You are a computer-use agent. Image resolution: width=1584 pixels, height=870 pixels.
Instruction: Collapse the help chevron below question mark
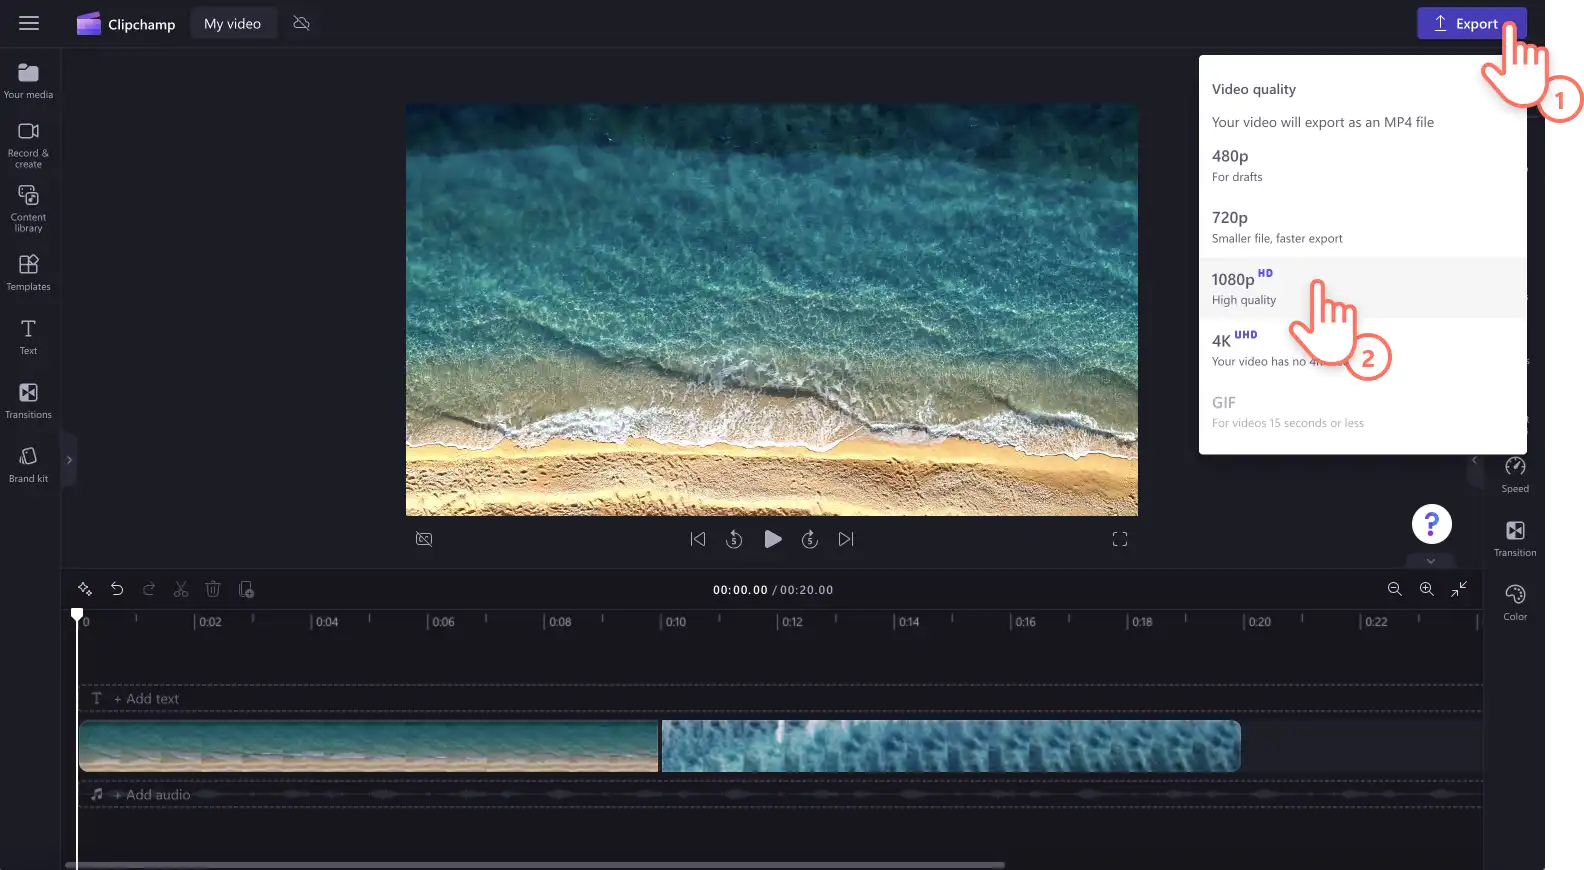coord(1431,561)
